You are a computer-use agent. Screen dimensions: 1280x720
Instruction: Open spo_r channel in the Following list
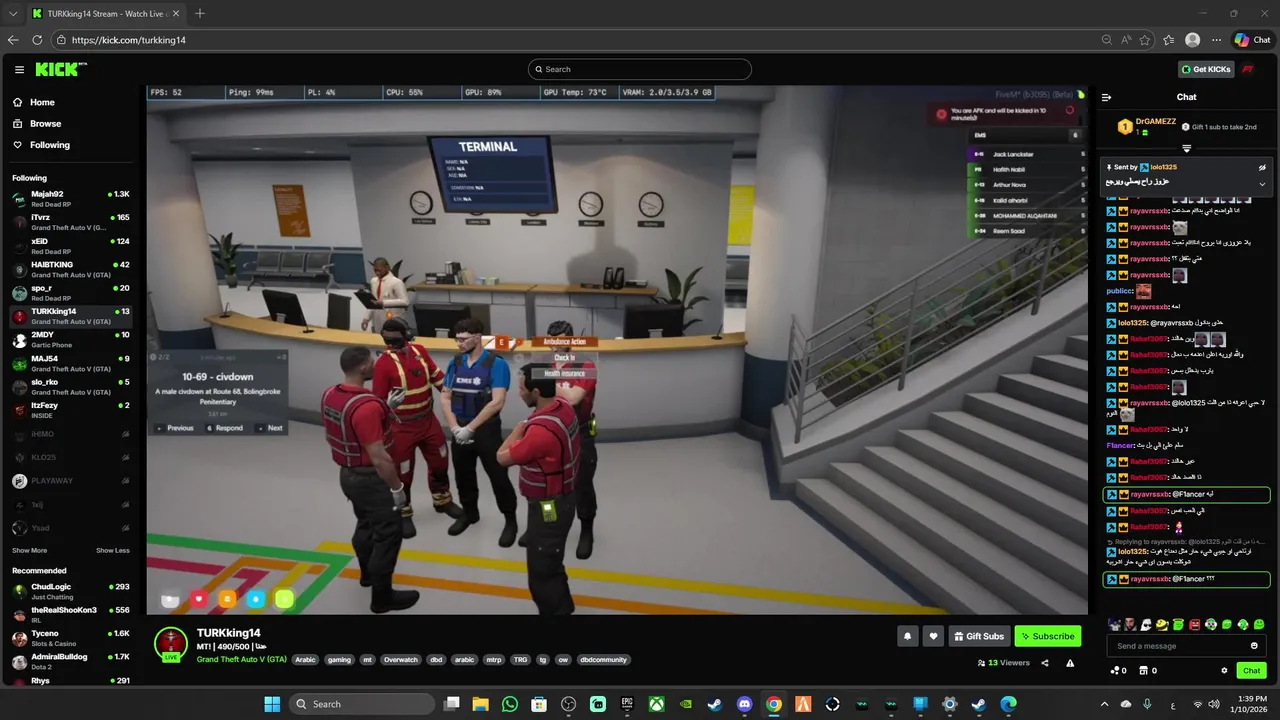coord(70,292)
